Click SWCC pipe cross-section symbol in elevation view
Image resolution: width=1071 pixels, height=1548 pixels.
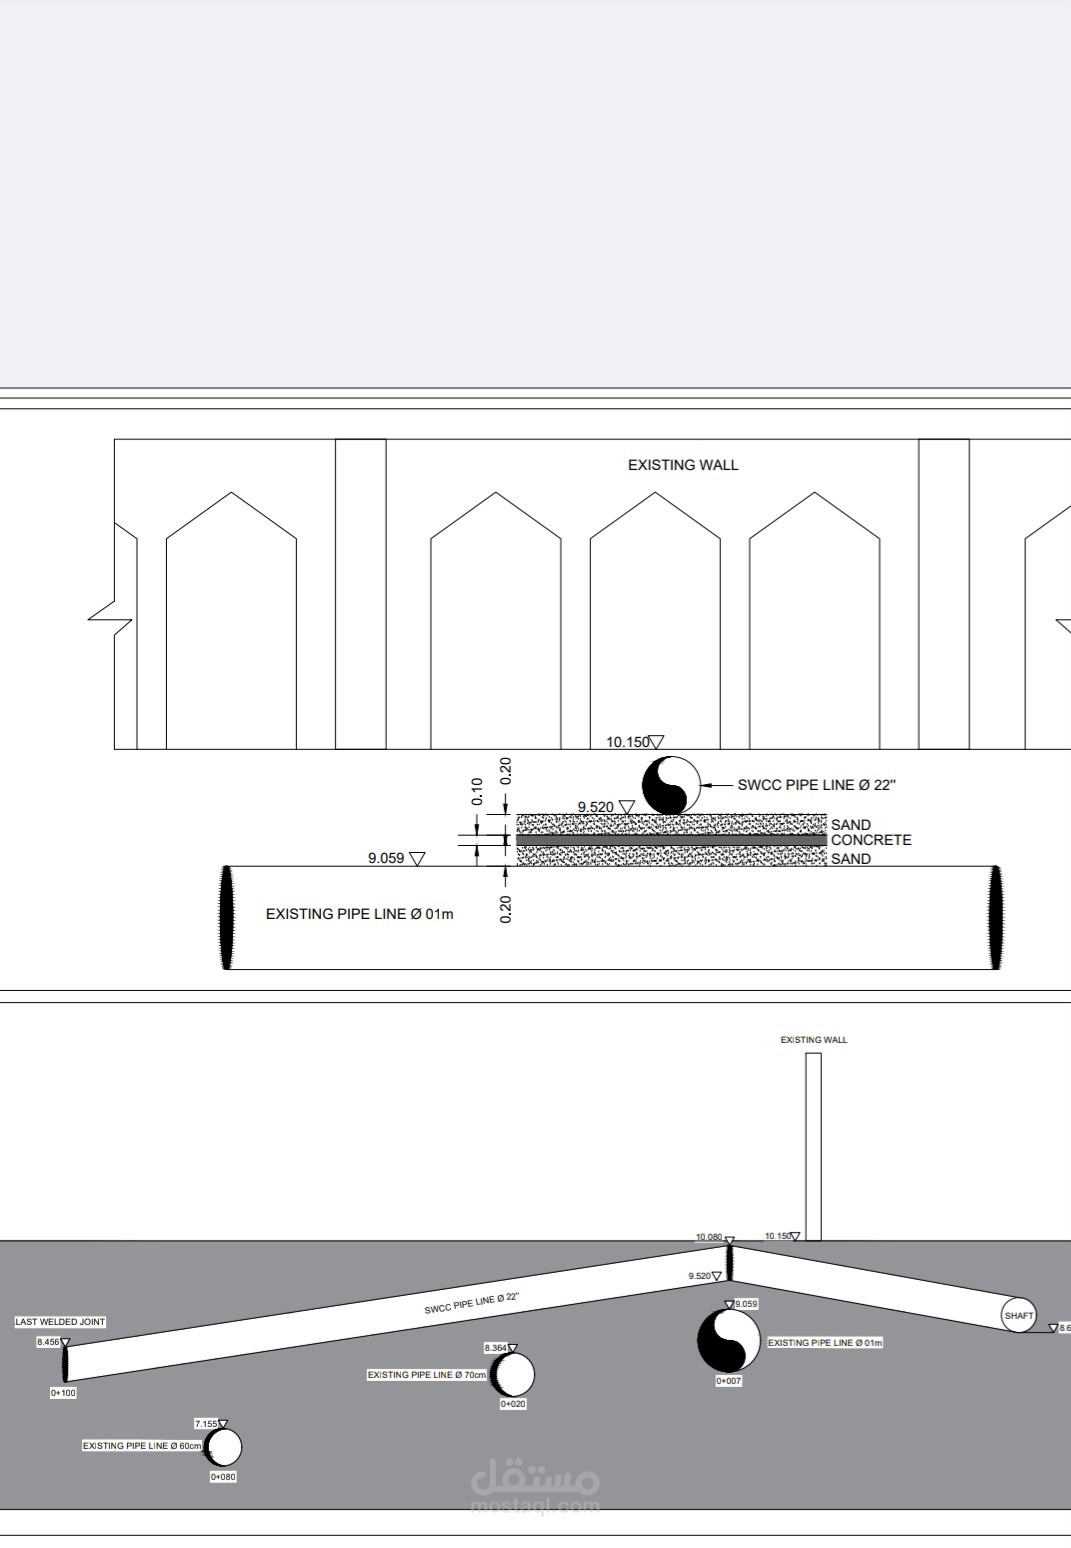(x=670, y=785)
